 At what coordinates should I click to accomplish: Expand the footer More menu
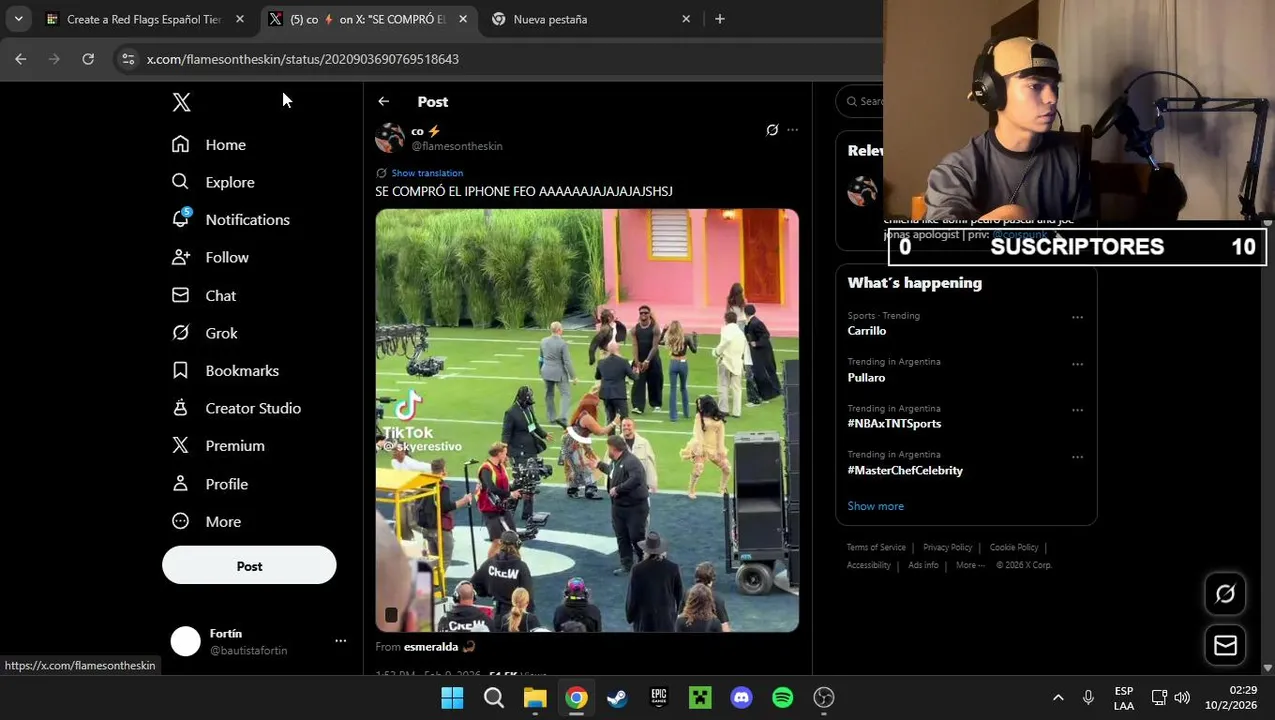[970, 565]
